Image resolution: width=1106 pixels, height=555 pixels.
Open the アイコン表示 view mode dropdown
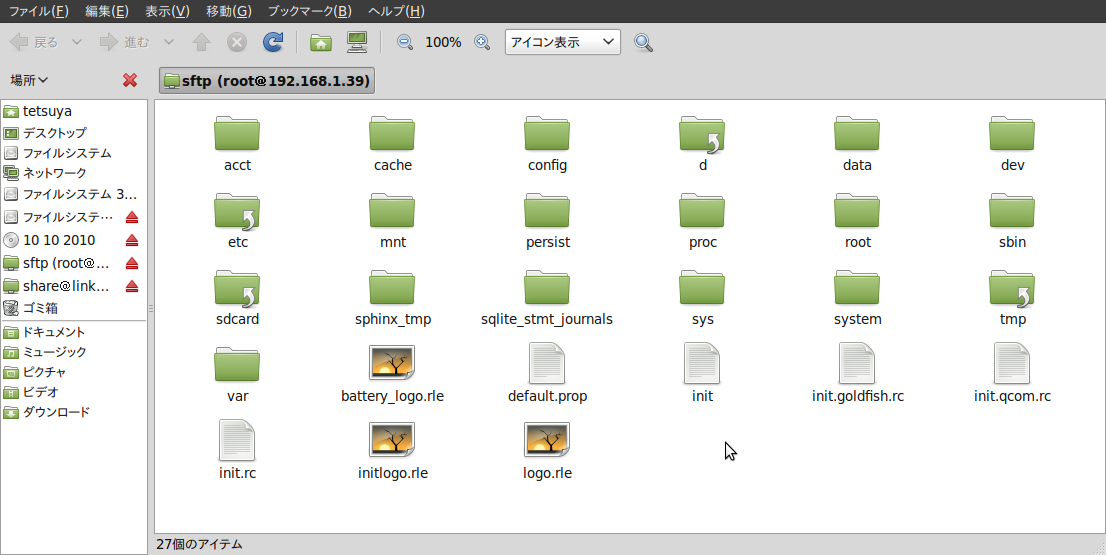pos(563,42)
